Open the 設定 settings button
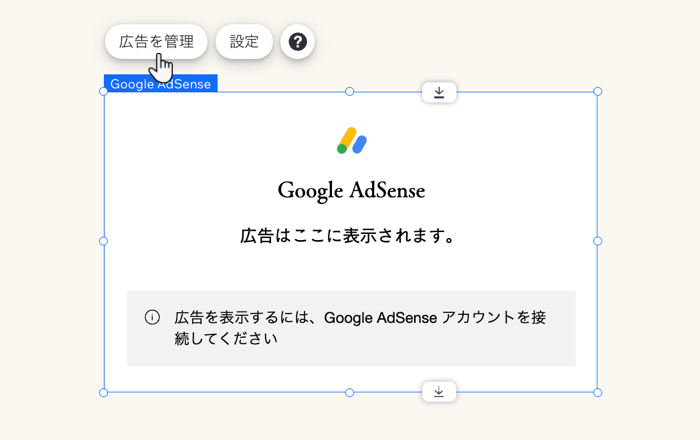700x440 pixels. [x=244, y=42]
